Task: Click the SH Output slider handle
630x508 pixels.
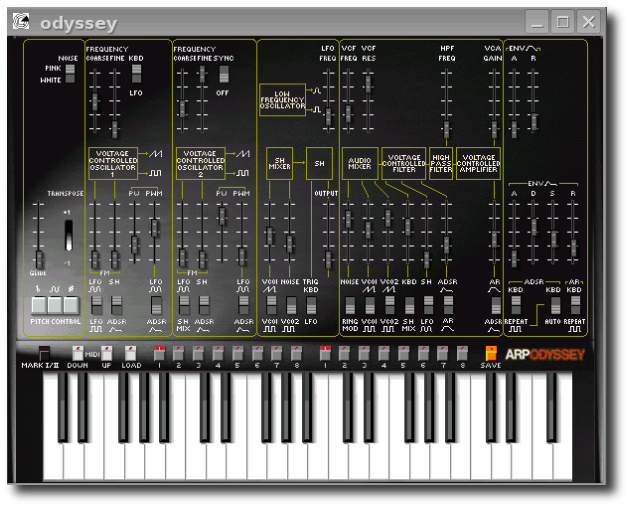Action: click(x=328, y=260)
